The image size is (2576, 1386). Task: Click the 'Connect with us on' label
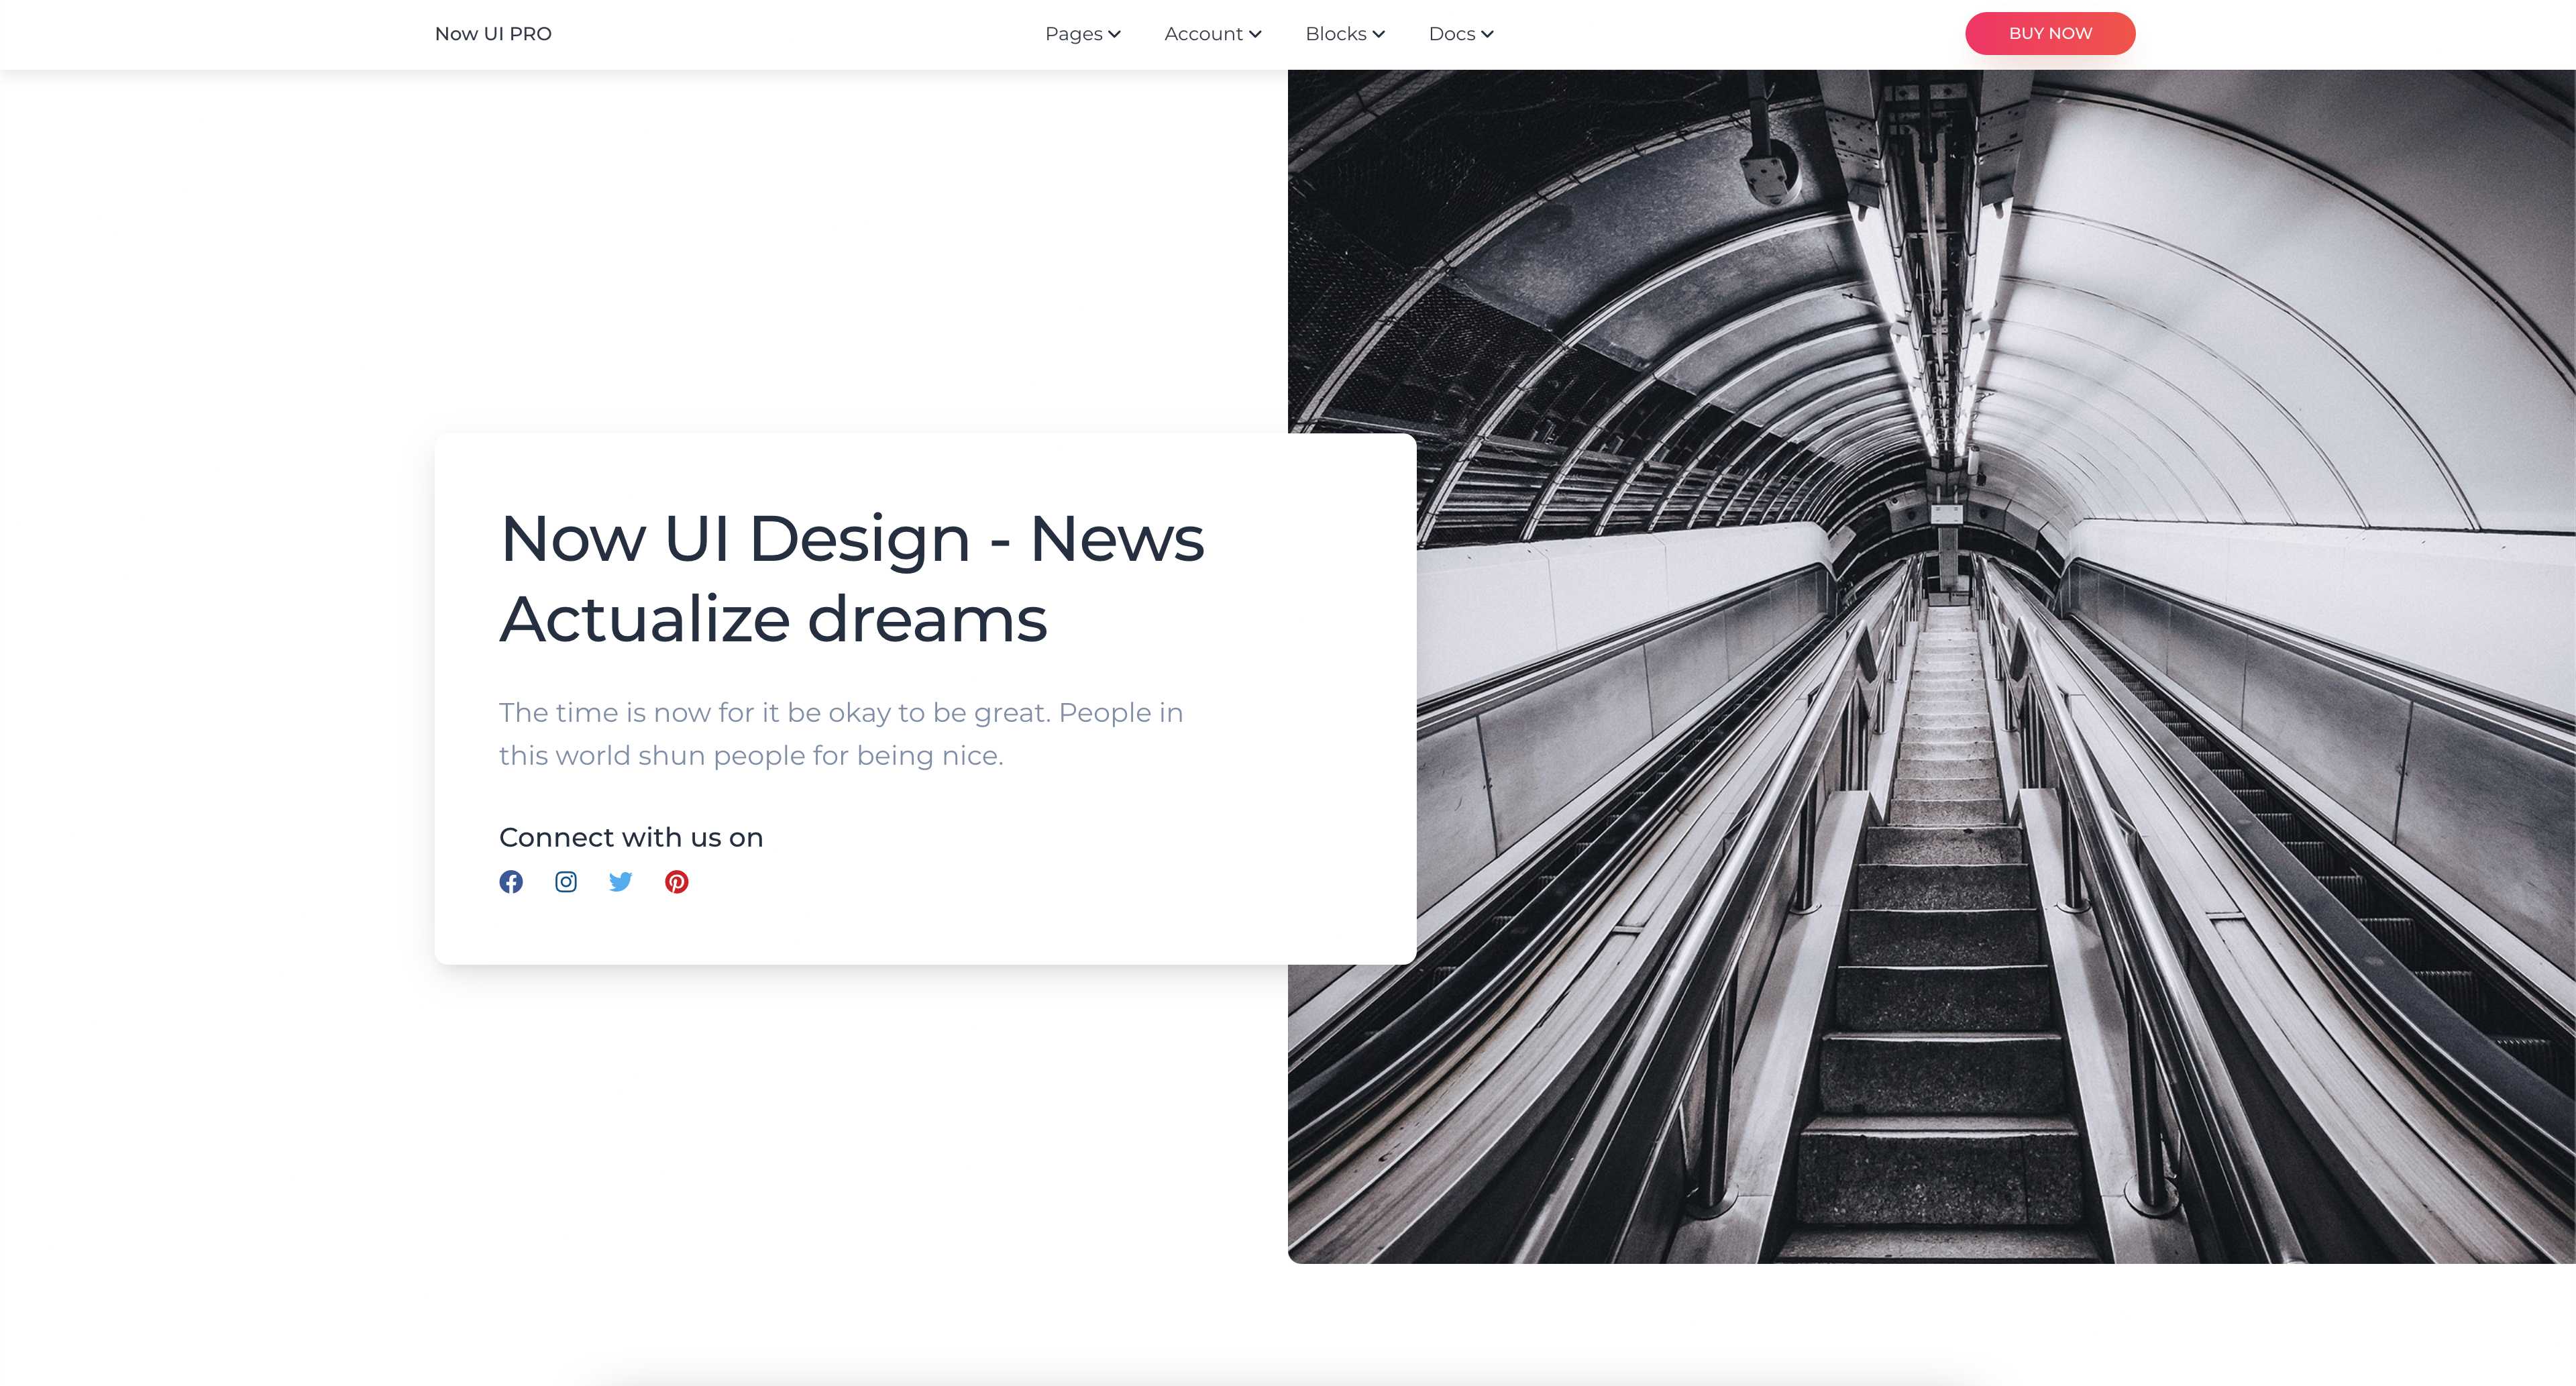point(631,837)
